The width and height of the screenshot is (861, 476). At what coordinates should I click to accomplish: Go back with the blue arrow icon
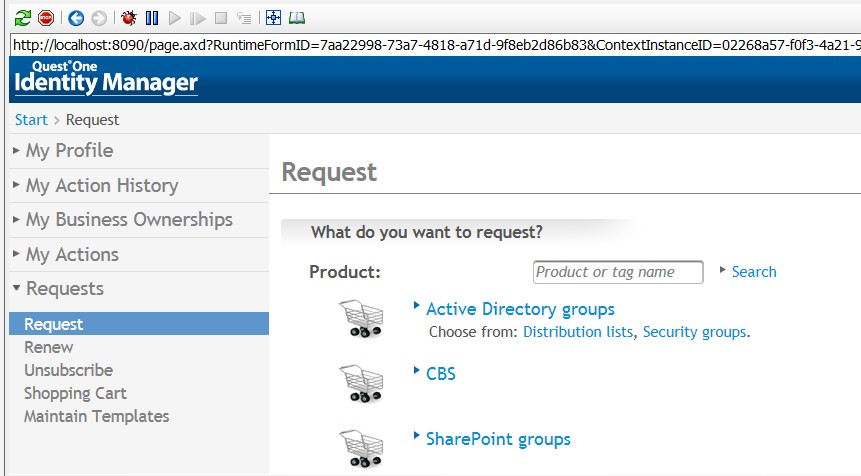(x=76, y=18)
